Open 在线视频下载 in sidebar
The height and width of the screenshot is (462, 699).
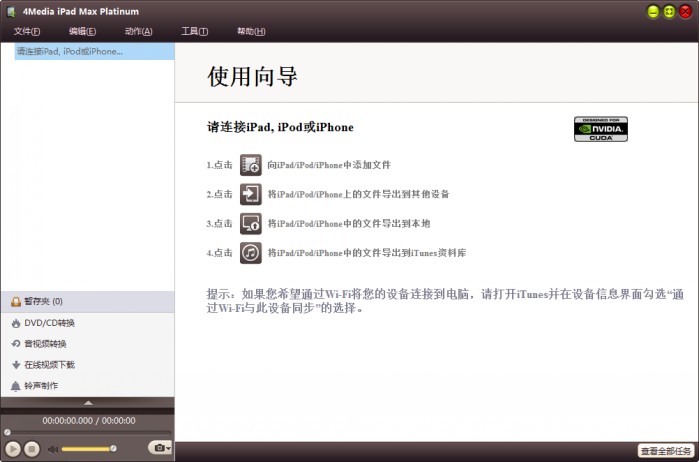pyautogui.click(x=87, y=365)
